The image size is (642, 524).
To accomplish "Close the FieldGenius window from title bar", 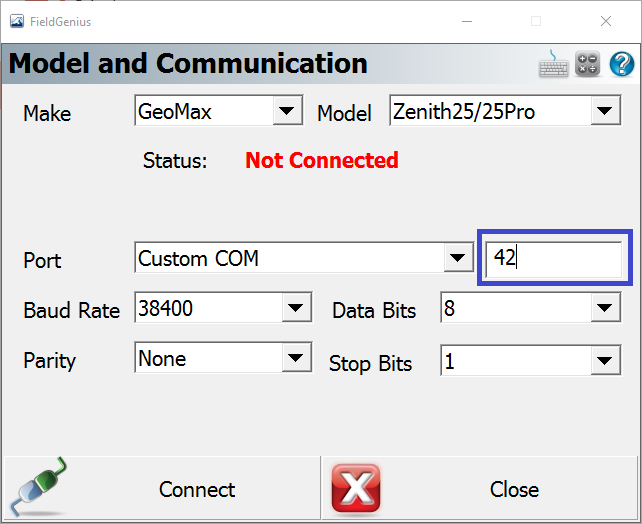I will [605, 20].
